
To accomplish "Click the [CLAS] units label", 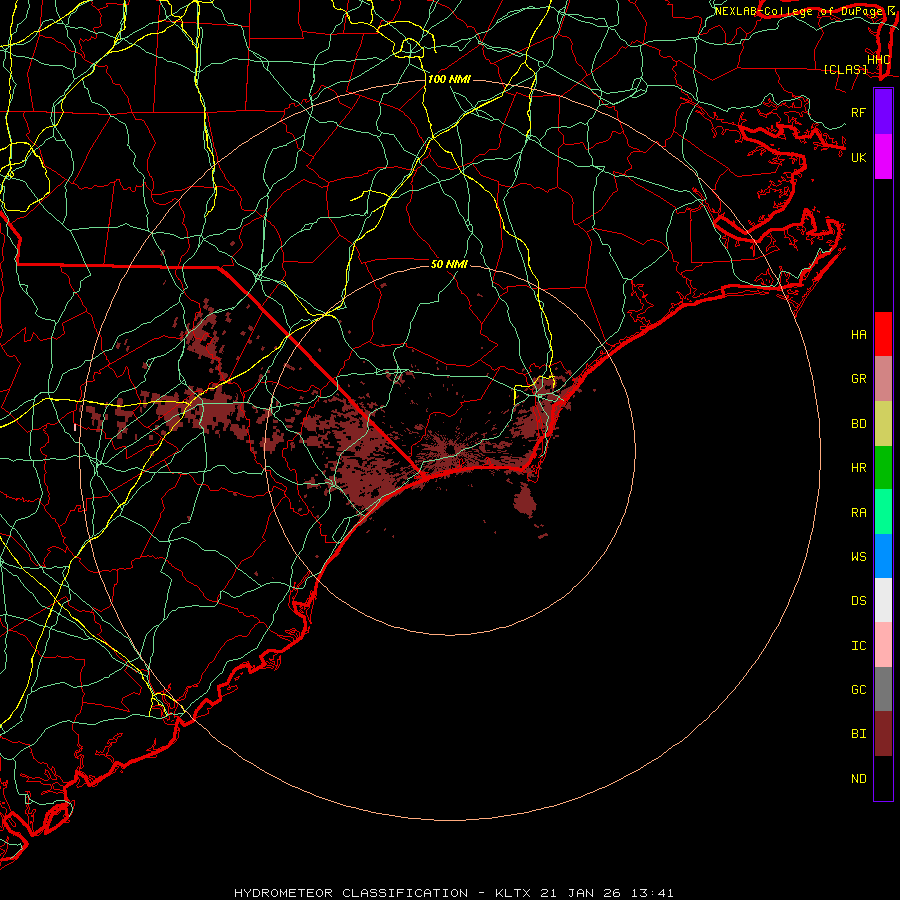I will [x=845, y=70].
